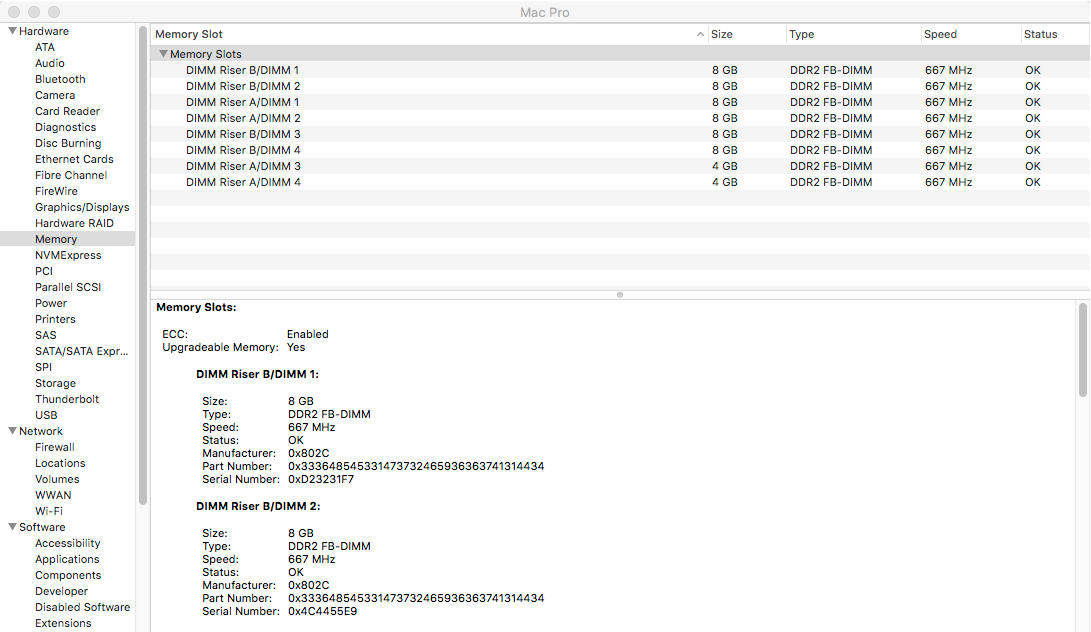Select the DIMM Riser B/DIMM 3 row
The height and width of the screenshot is (632, 1091).
coord(620,134)
